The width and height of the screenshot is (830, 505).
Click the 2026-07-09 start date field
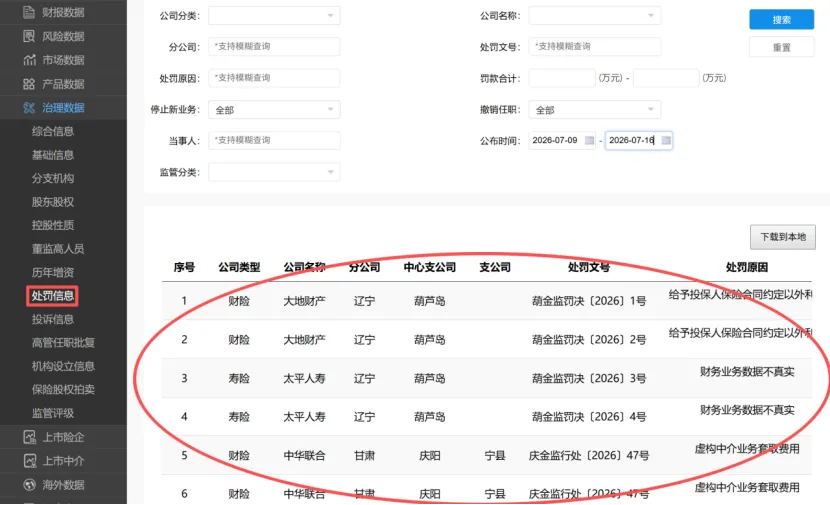point(562,140)
